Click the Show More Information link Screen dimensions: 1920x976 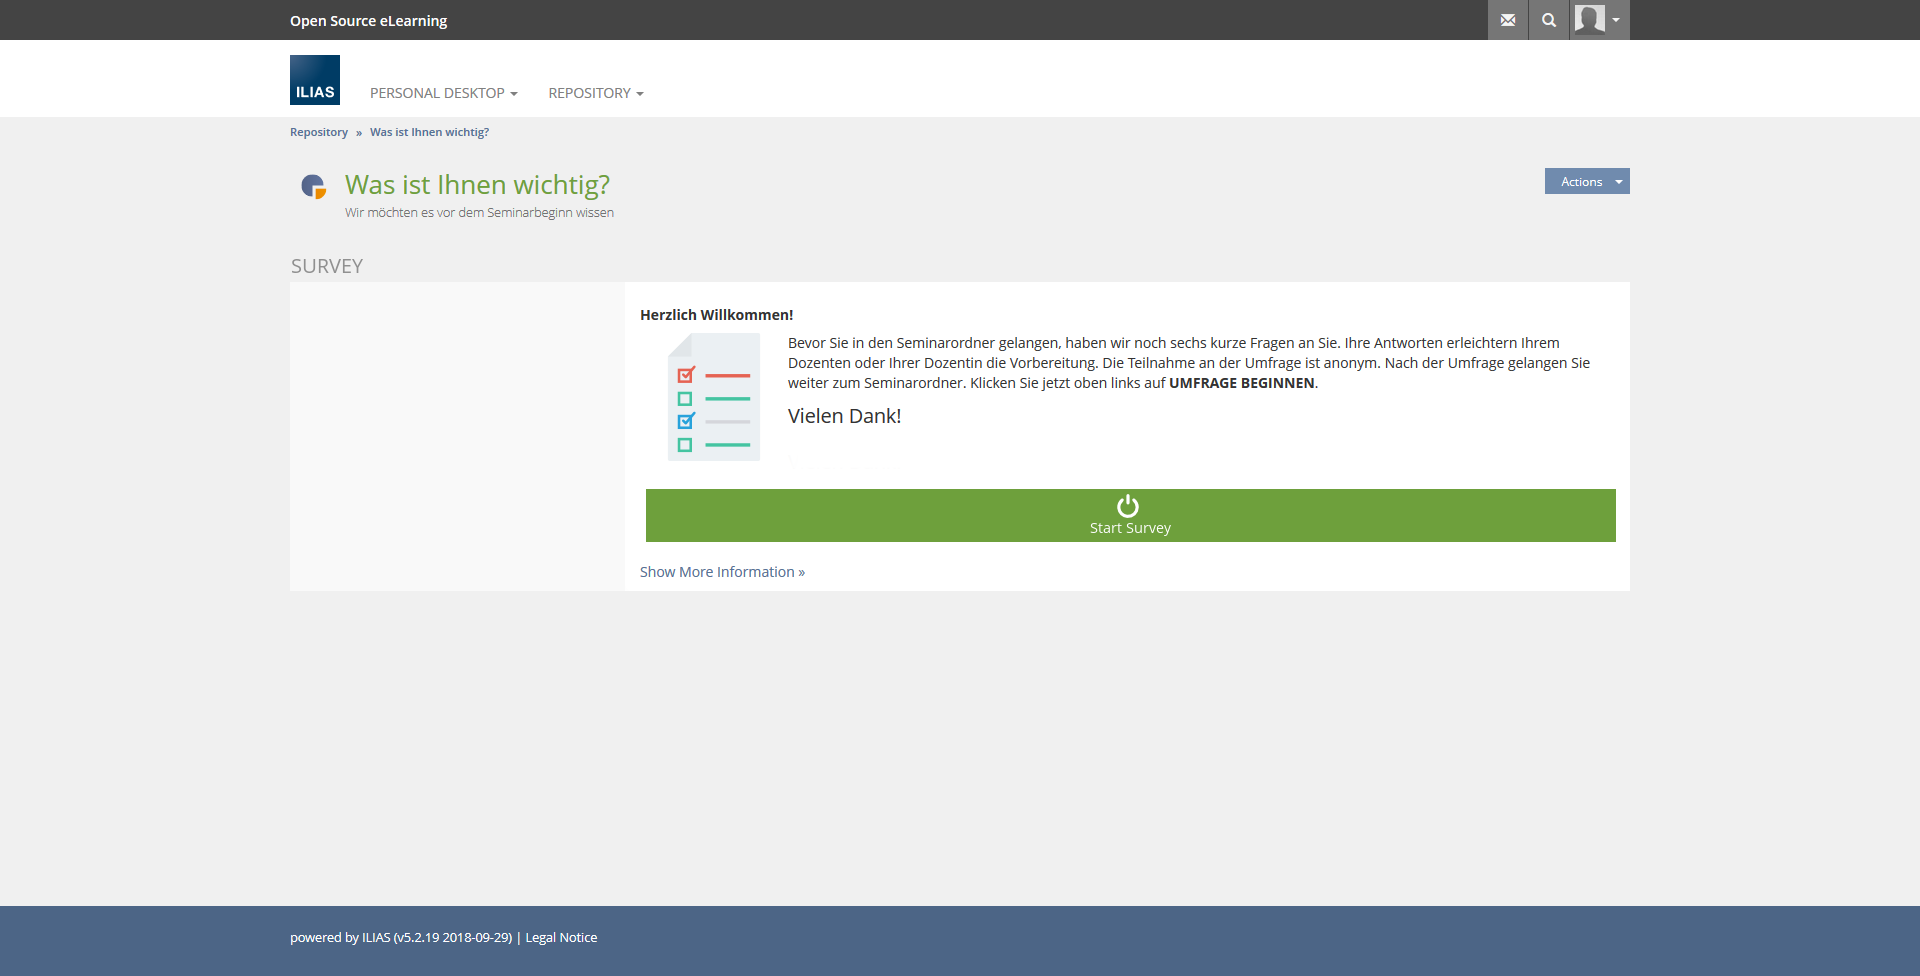[722, 572]
